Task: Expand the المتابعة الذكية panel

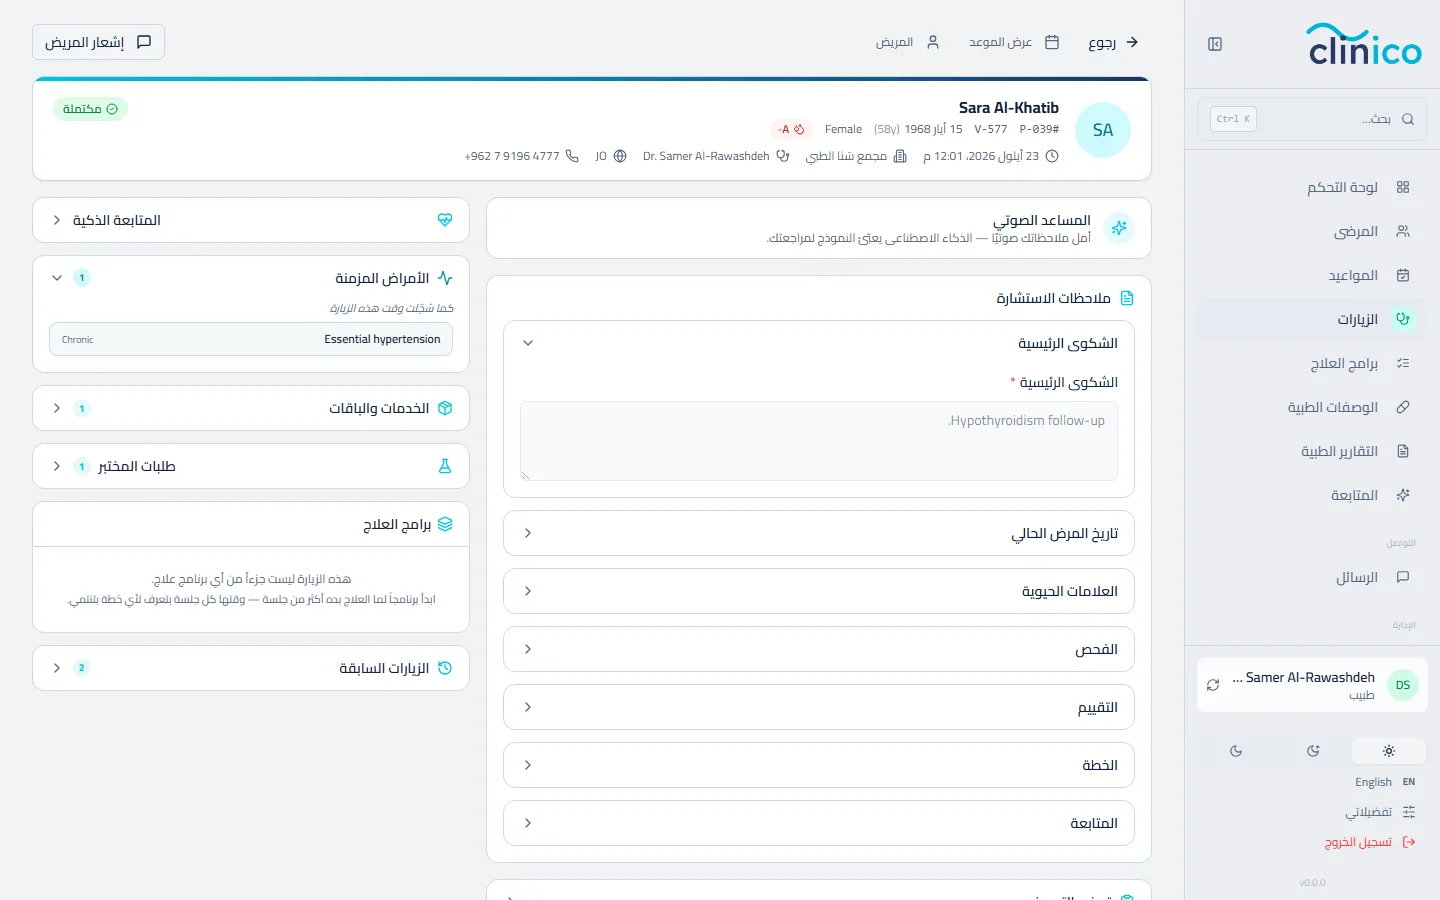Action: click(x=251, y=220)
